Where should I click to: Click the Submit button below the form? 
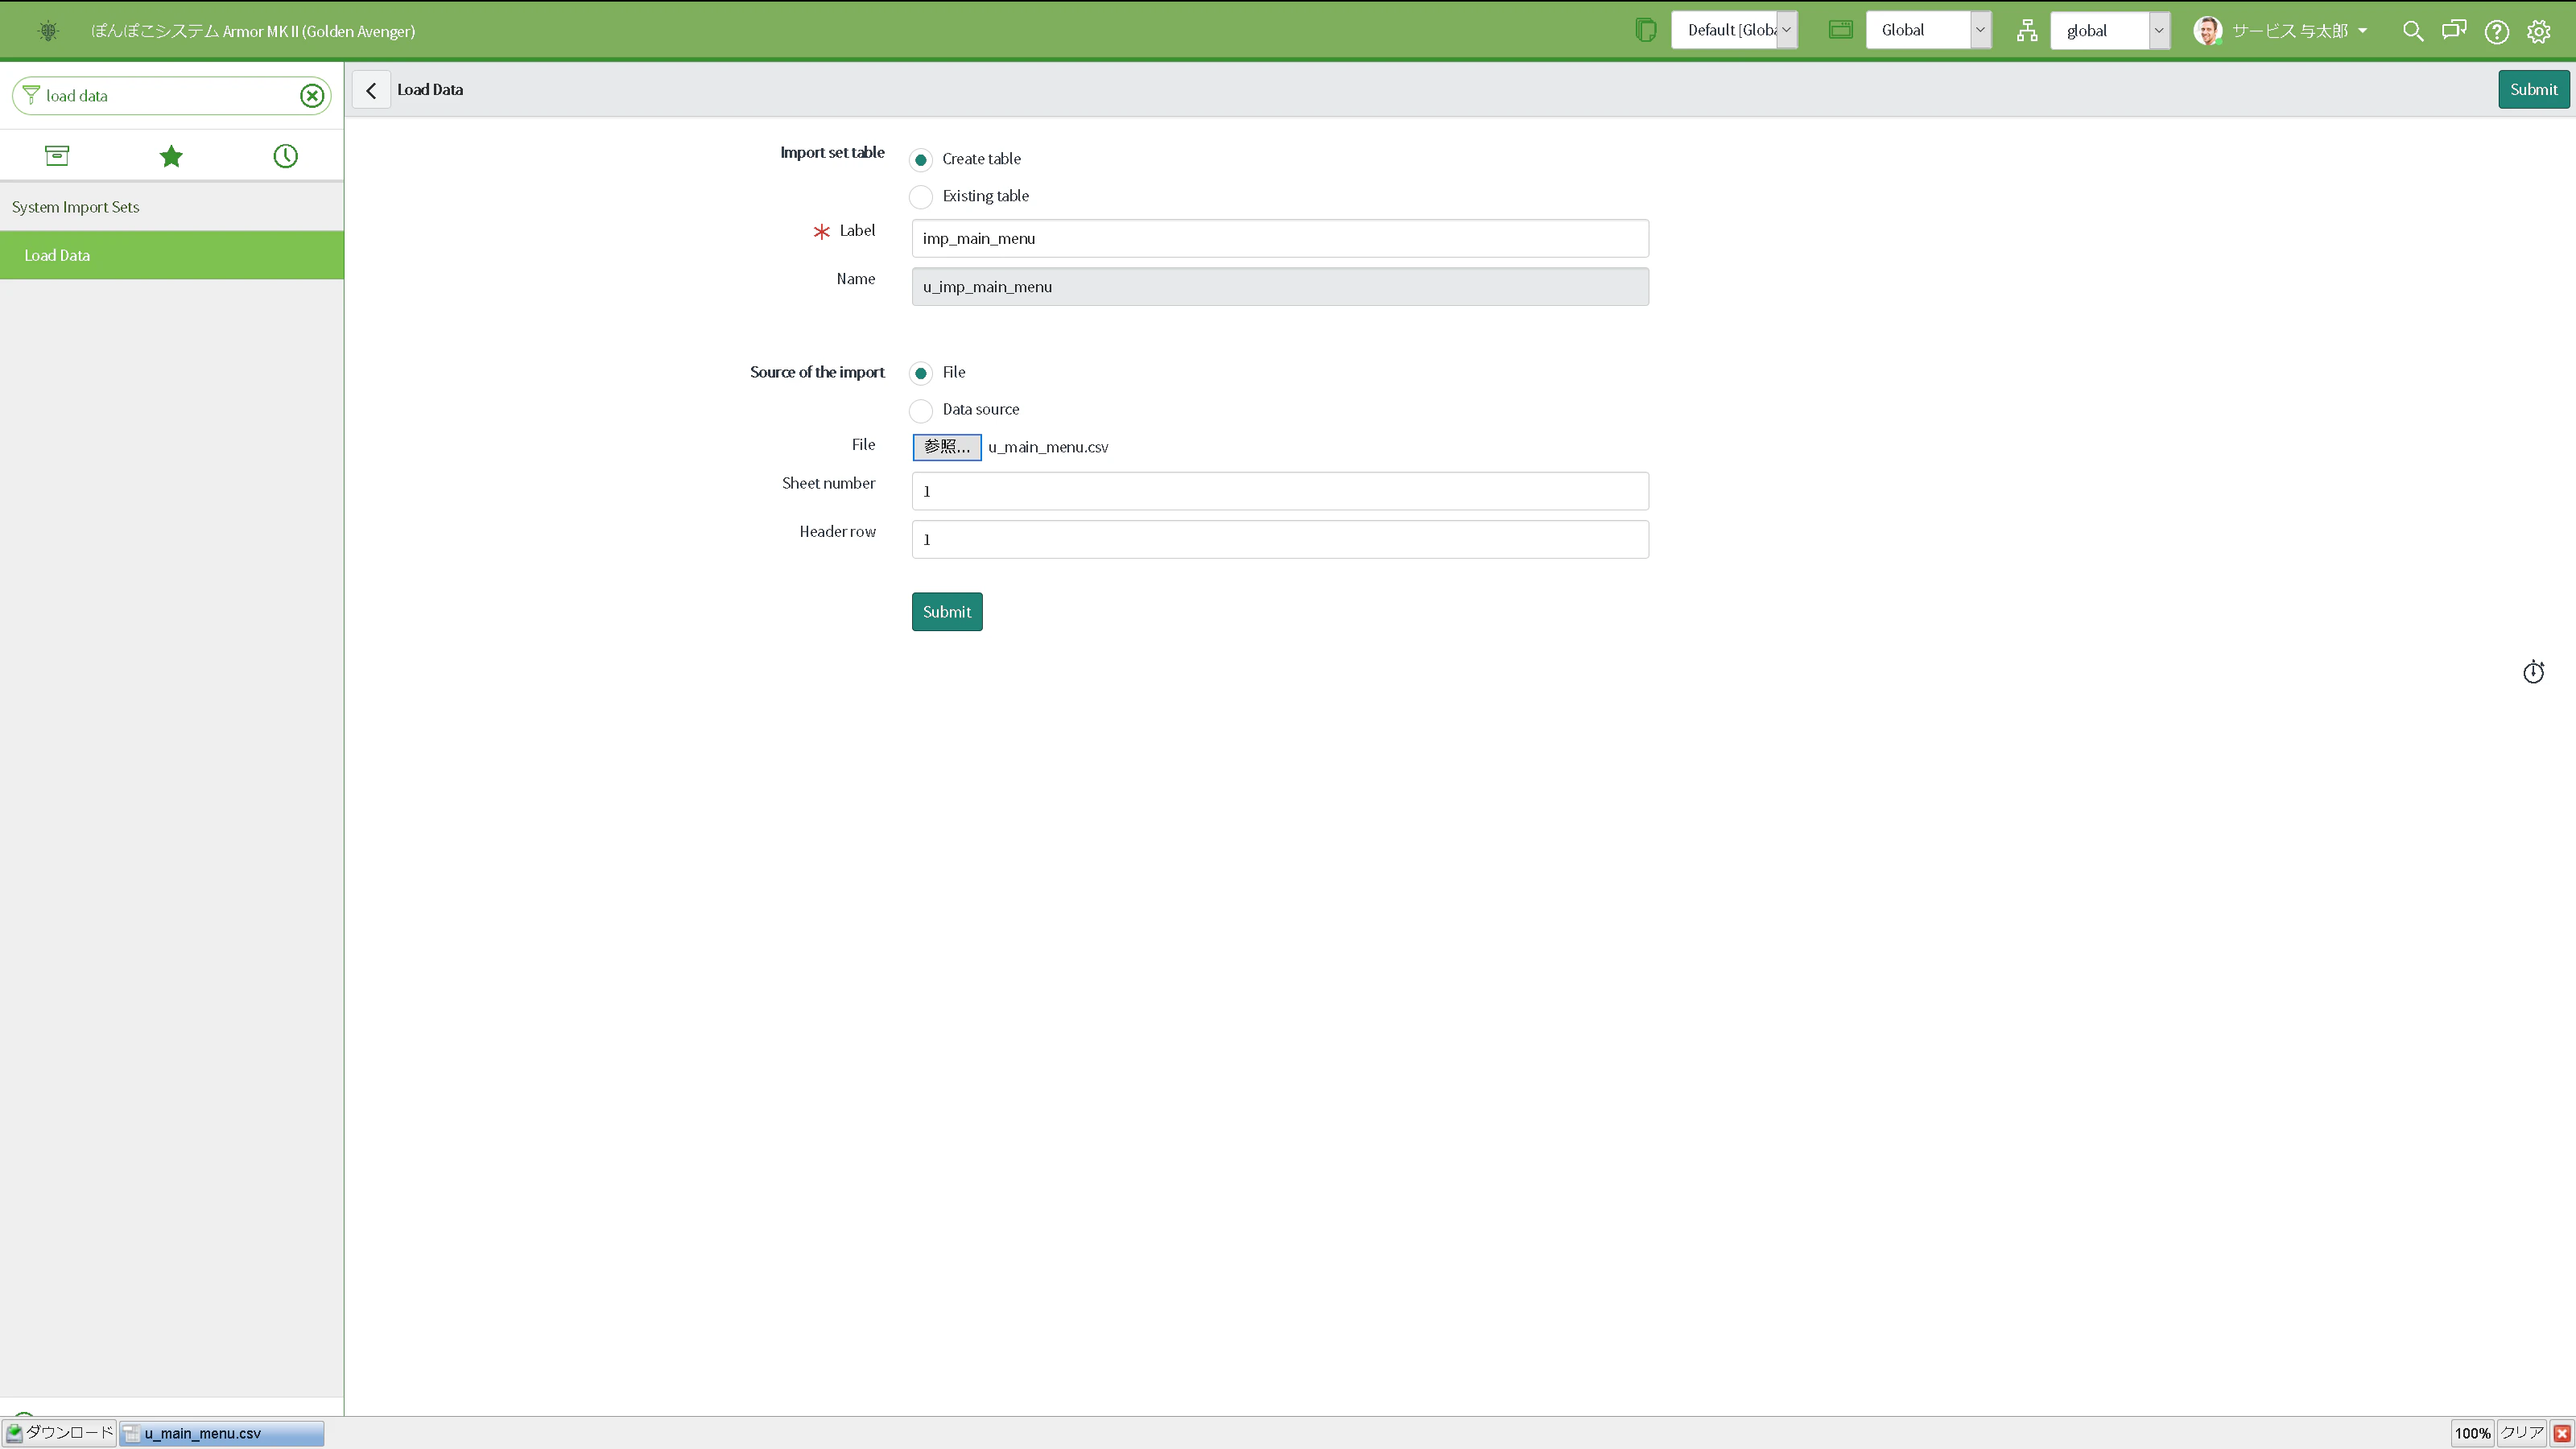(x=947, y=612)
